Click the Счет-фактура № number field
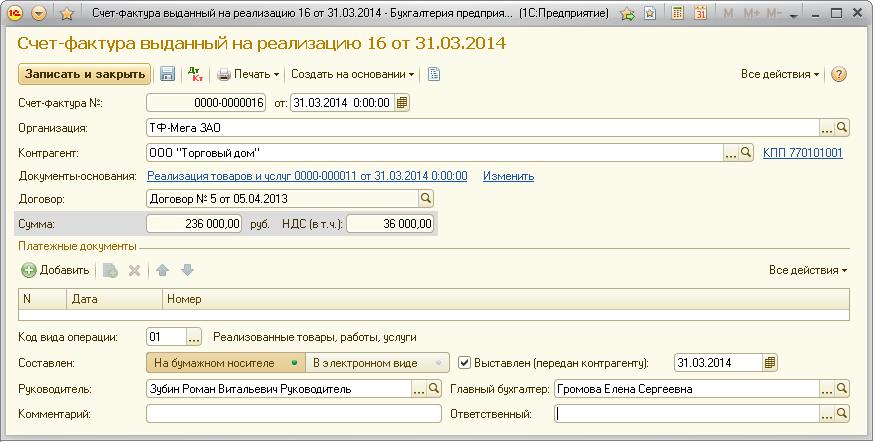 tap(205, 103)
